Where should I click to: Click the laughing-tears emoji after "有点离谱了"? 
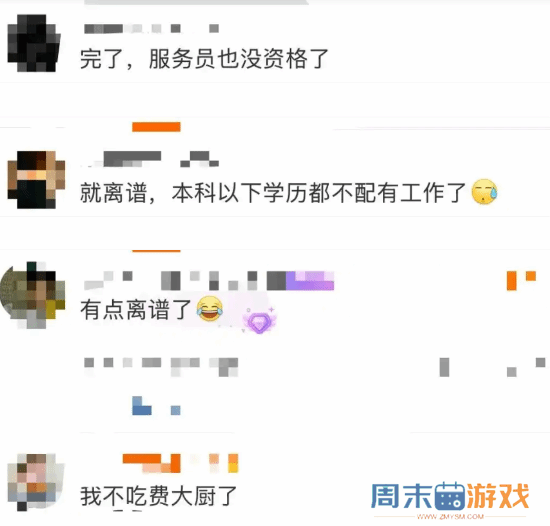point(209,309)
